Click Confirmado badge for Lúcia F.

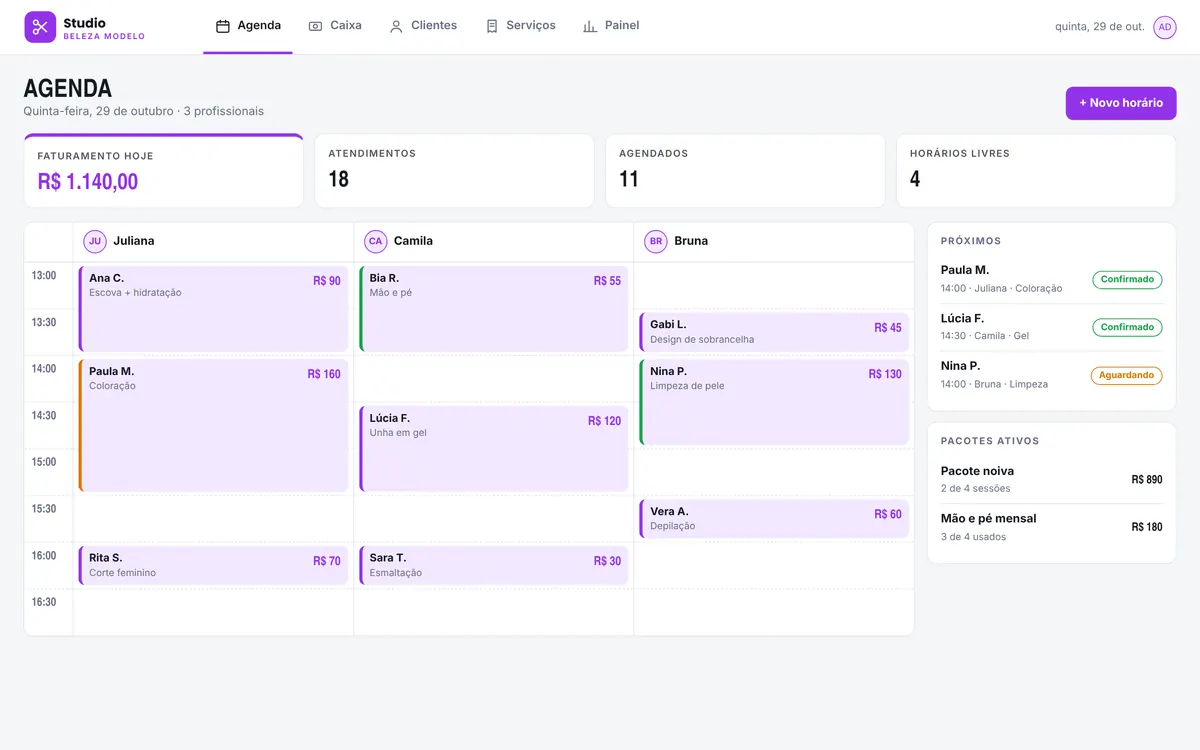[x=1127, y=327]
